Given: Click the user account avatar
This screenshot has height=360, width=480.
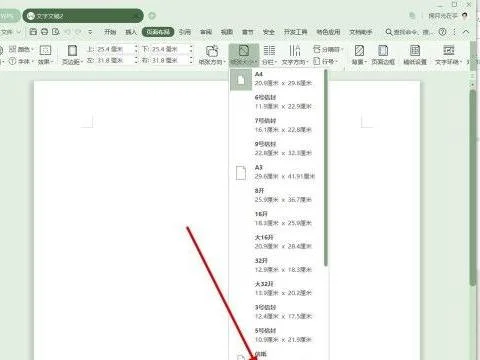Looking at the screenshot, I should tap(465, 15).
